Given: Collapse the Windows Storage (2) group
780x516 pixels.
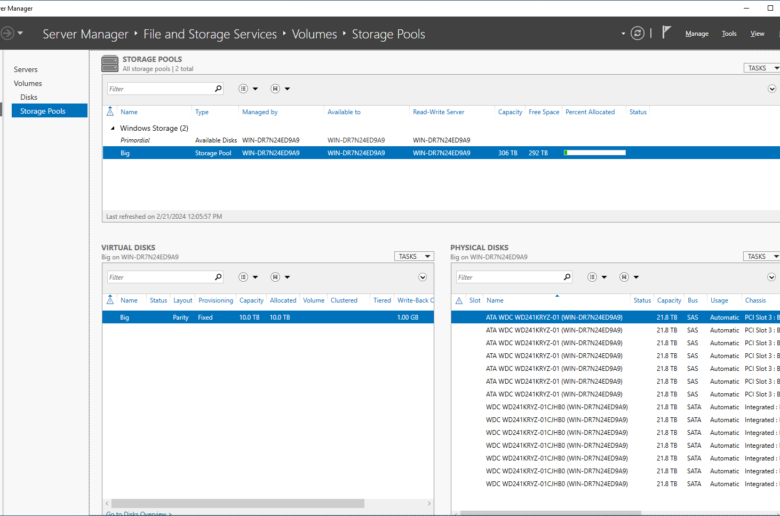Looking at the screenshot, I should click(112, 128).
